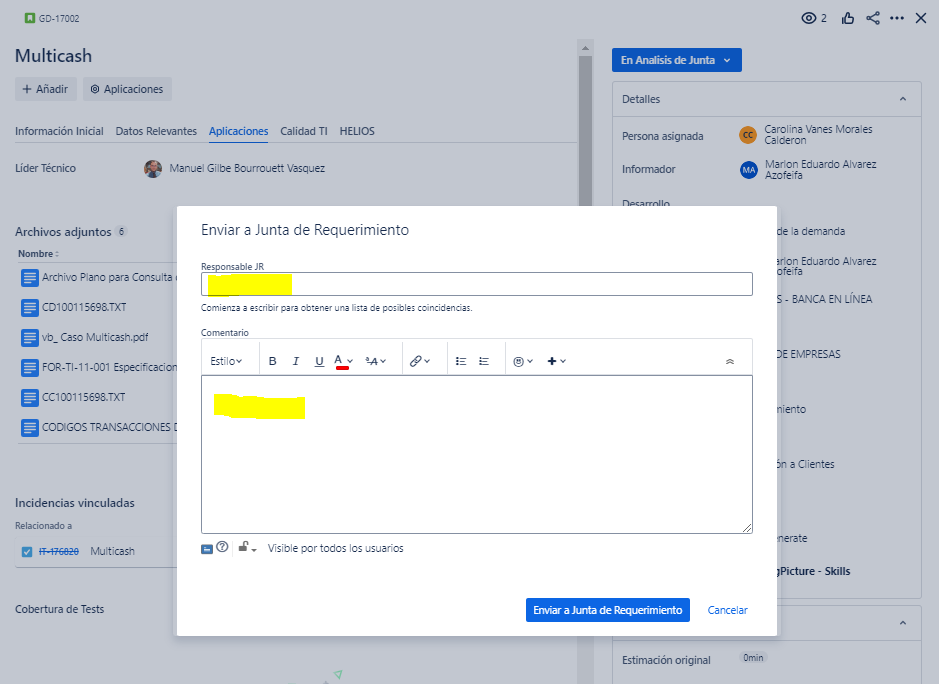
Task: Apply the red text color swatch
Action: [x=342, y=368]
